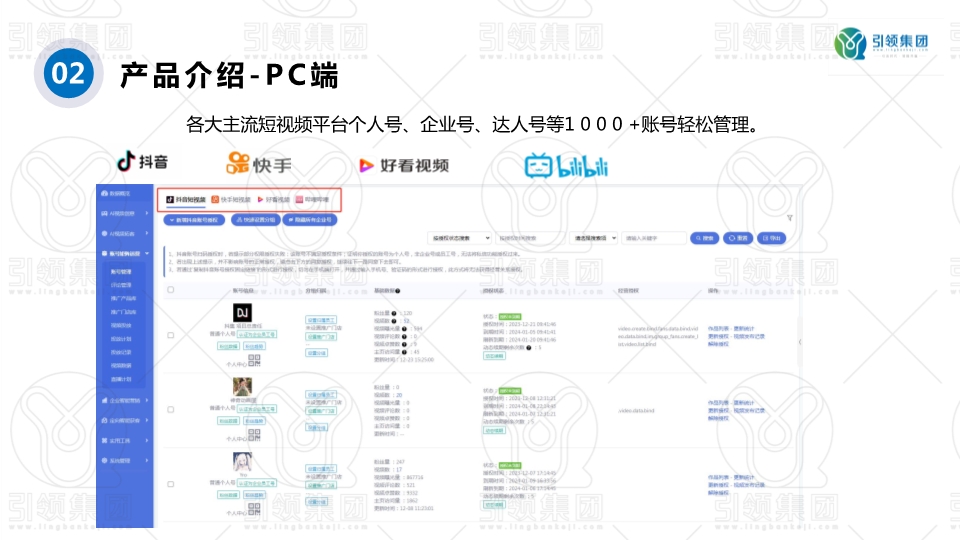The height and width of the screenshot is (540, 960).
Task: Click the 引领集团 company logo
Action: 882,43
